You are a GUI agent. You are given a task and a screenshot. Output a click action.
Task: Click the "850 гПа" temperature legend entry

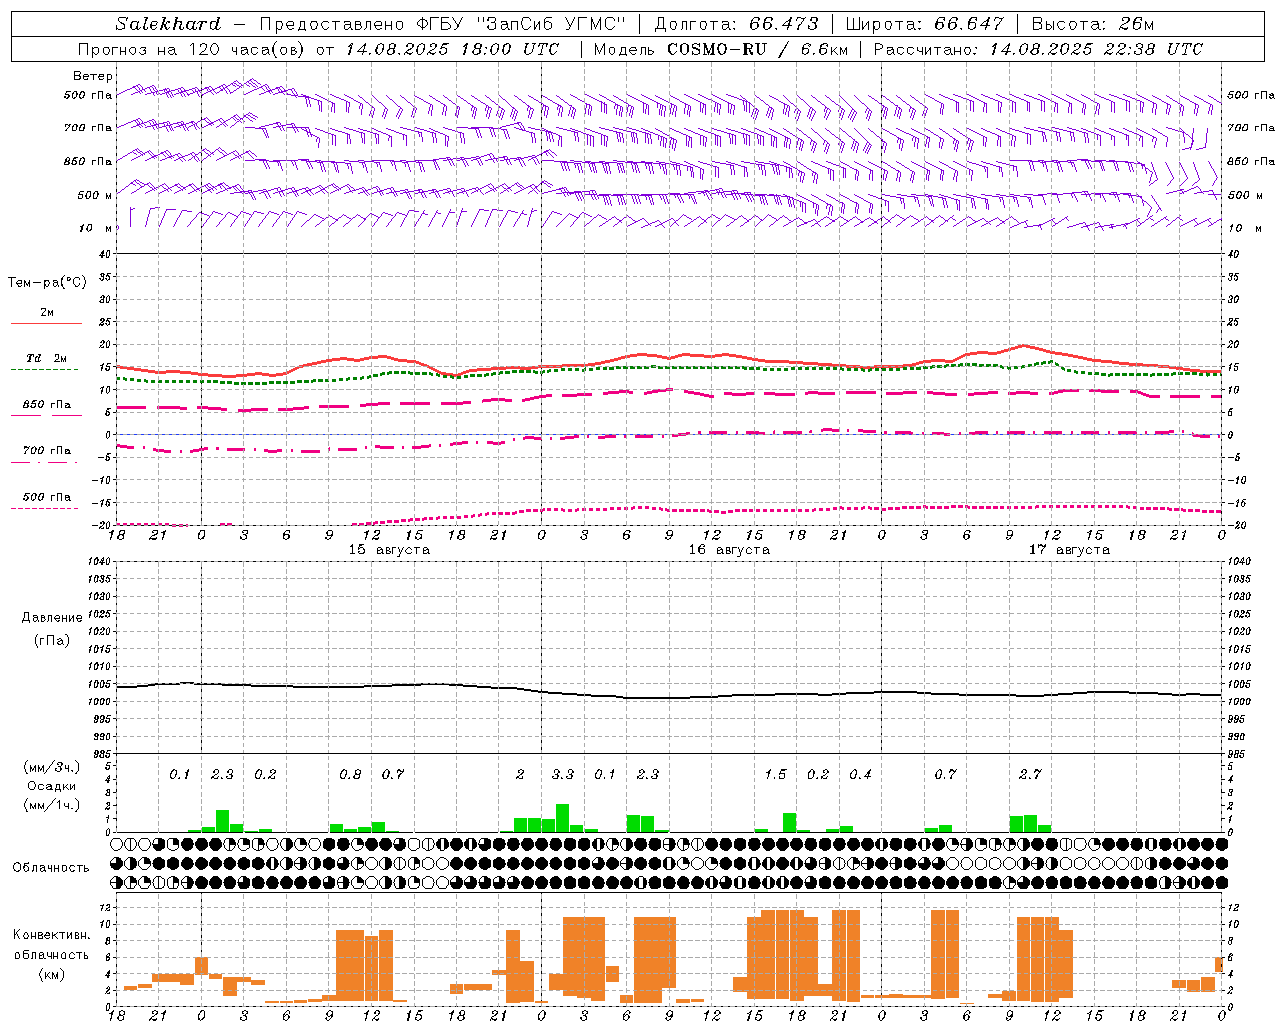tap(47, 405)
